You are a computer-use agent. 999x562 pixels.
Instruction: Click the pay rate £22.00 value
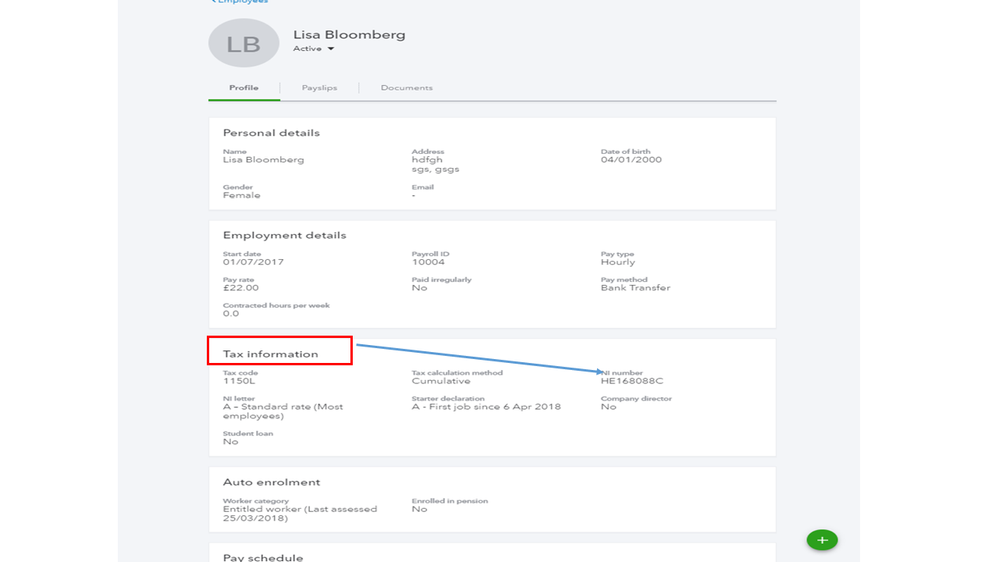[x=240, y=288]
